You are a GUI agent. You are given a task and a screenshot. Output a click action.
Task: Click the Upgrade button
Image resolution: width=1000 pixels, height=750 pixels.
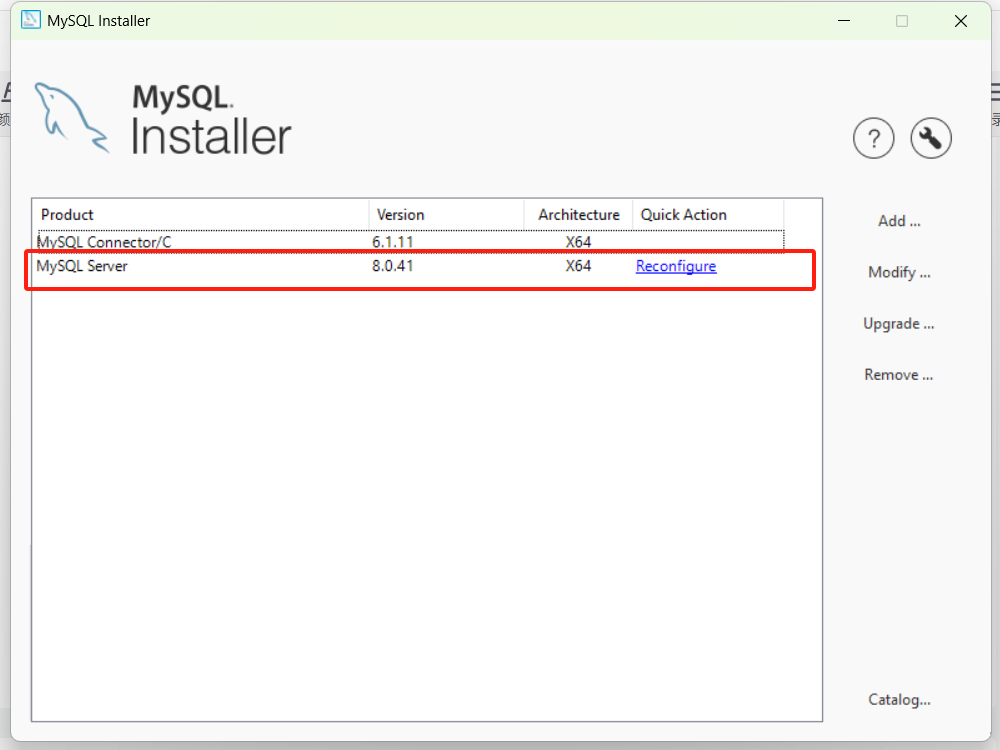click(898, 323)
